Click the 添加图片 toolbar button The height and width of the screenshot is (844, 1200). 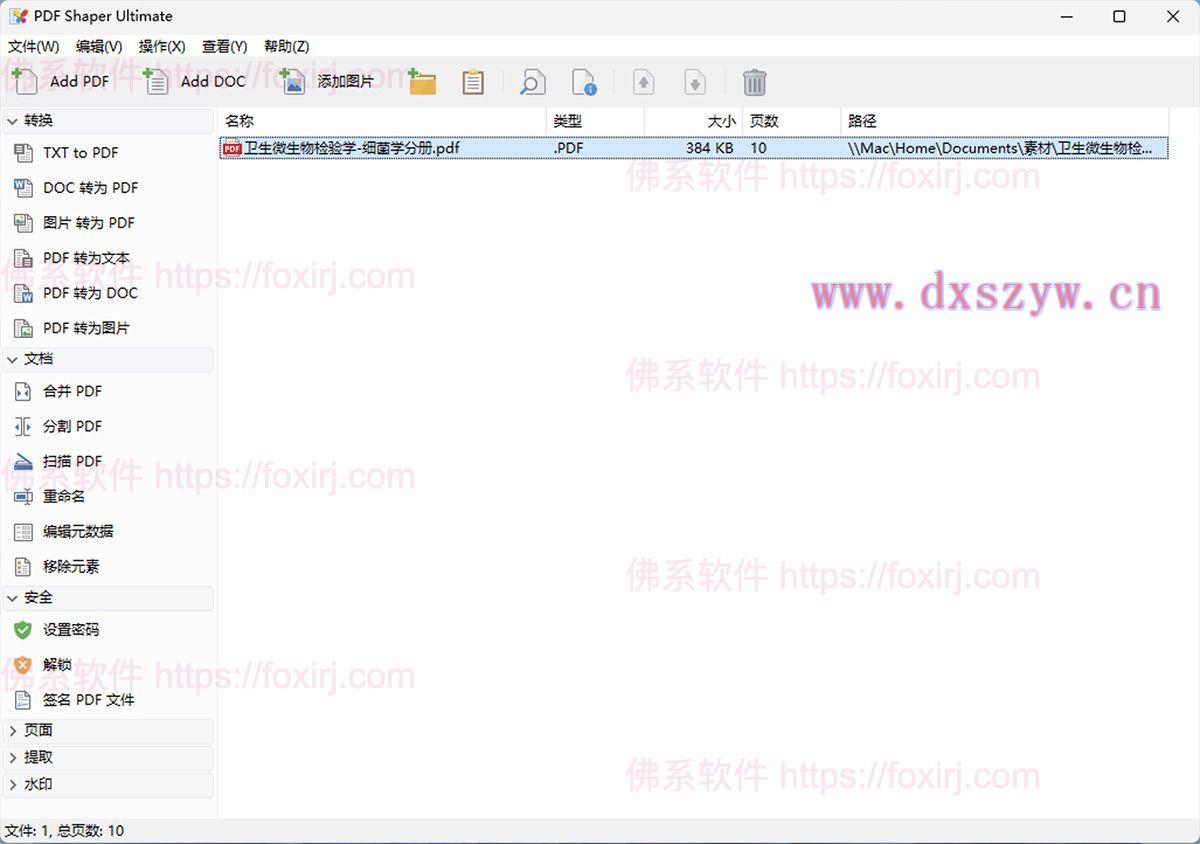pos(326,81)
